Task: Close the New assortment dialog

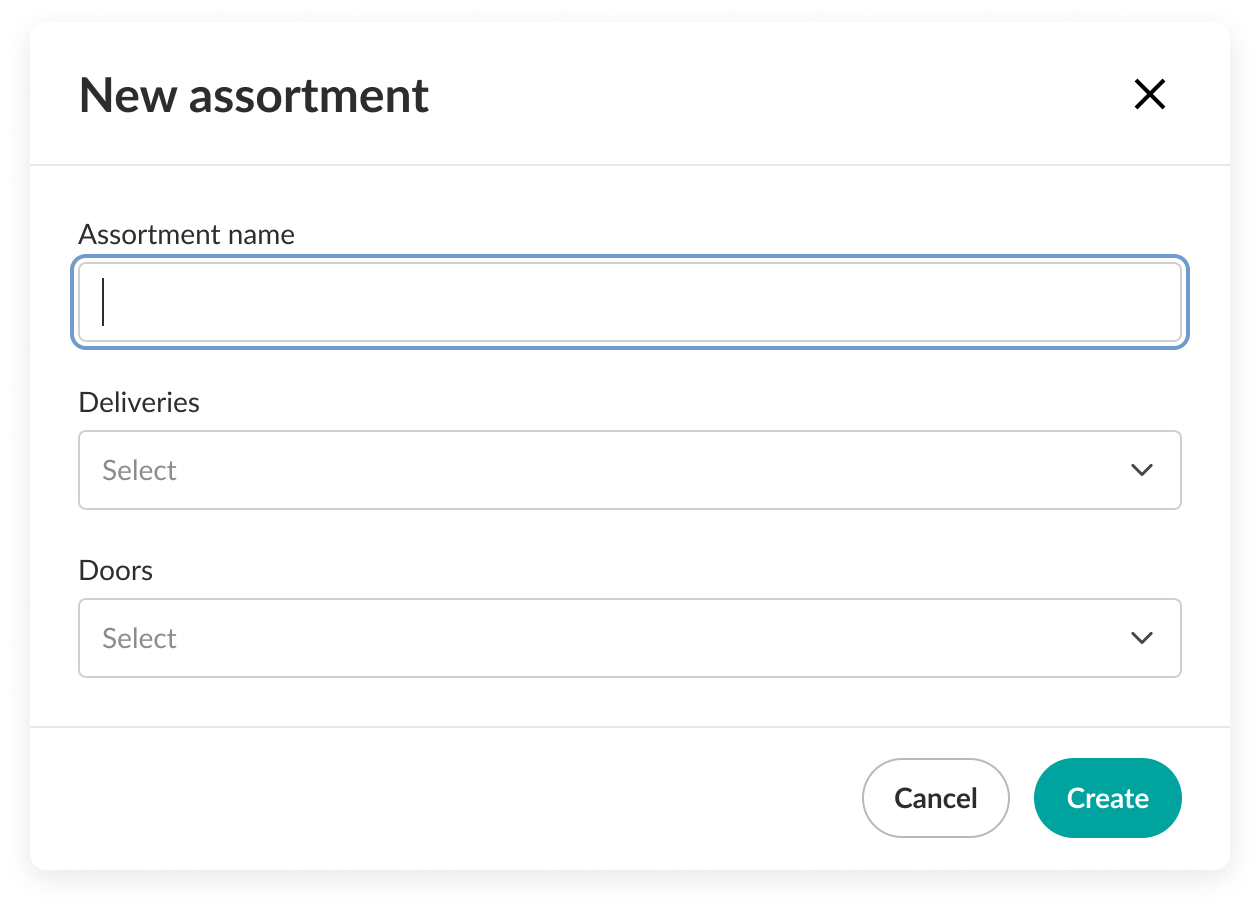Action: pyautogui.click(x=1149, y=95)
